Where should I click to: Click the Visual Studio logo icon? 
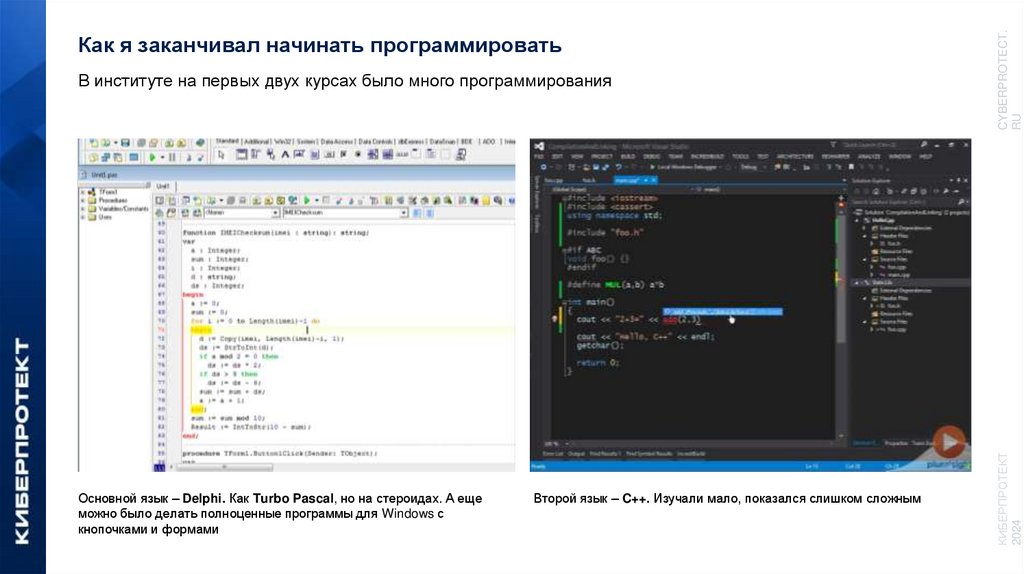coord(539,147)
